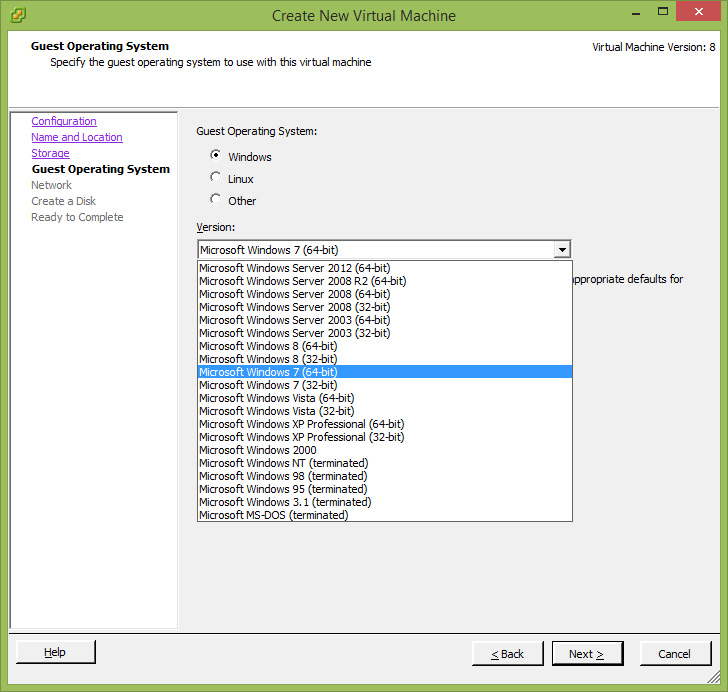Screen dimensions: 728x692
Task: Click the window resize grip corner
Action: [714, 678]
